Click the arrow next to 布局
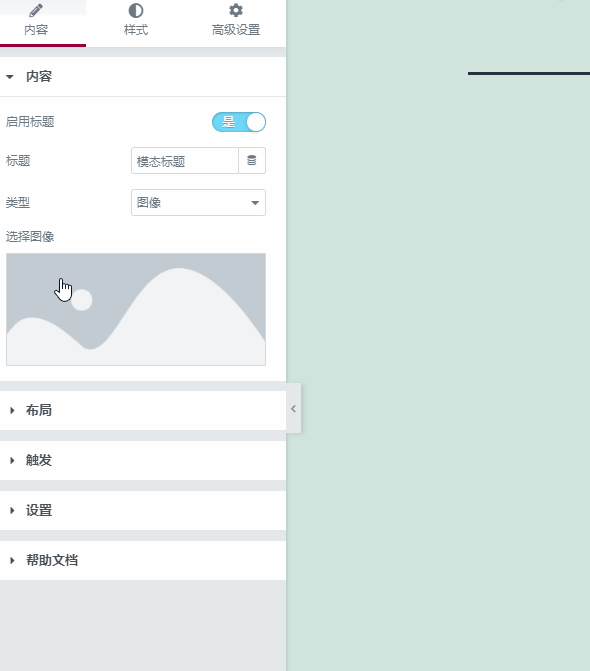Viewport: 590px width, 671px height. pos(12,410)
